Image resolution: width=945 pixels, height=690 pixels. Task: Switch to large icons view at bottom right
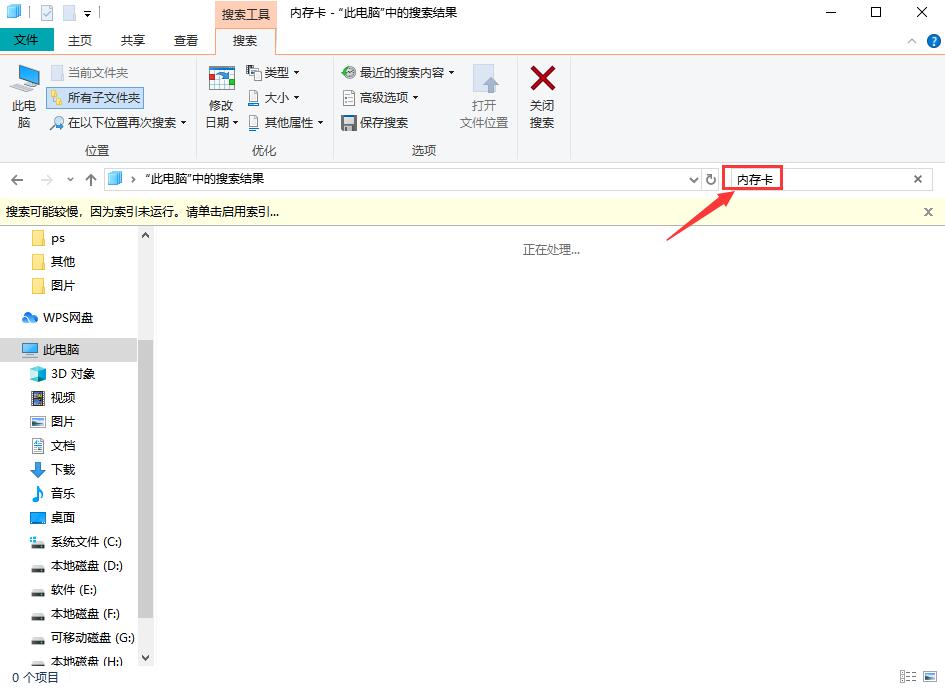coord(930,676)
